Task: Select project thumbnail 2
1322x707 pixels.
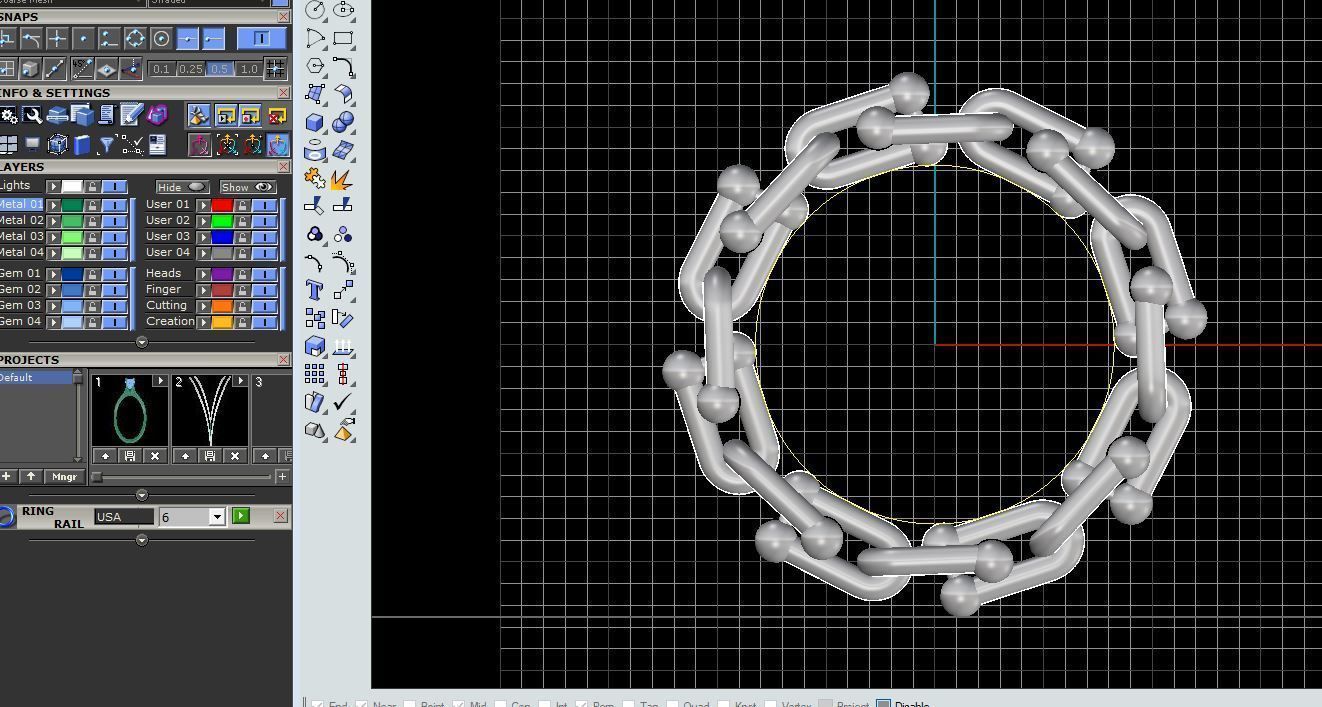Action: pyautogui.click(x=210, y=410)
